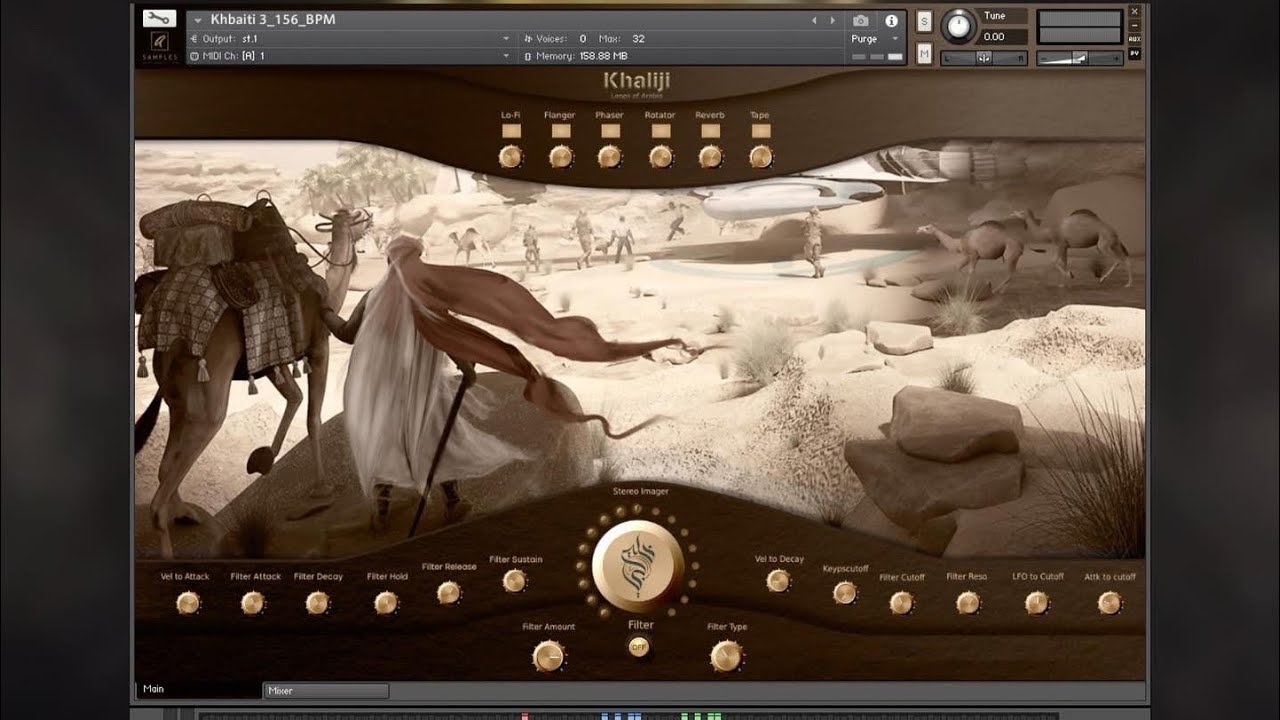1280x720 pixels.
Task: Click the pan slider below Tune knob
Action: tap(984, 59)
